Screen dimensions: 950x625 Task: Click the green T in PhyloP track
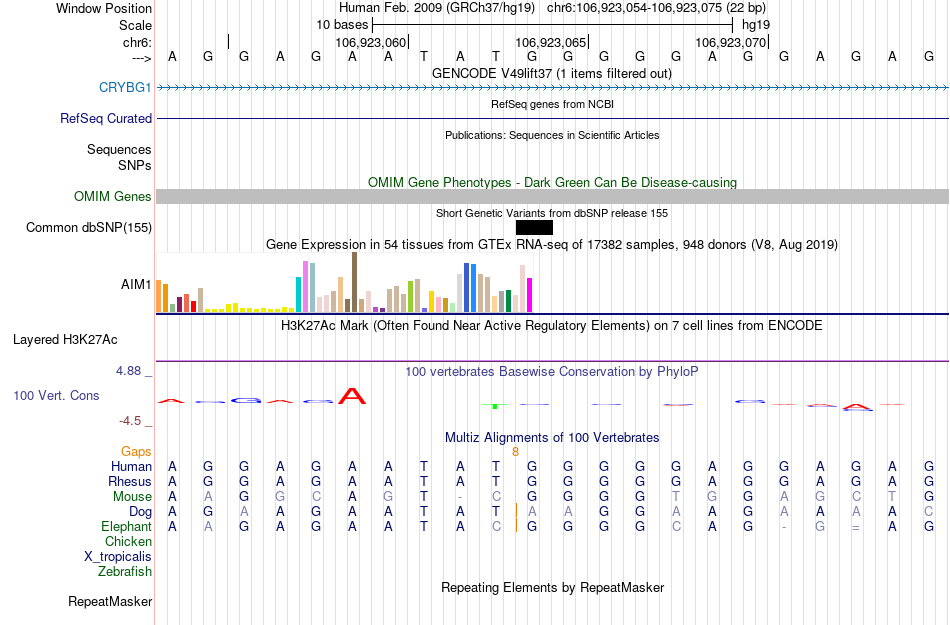coord(495,405)
